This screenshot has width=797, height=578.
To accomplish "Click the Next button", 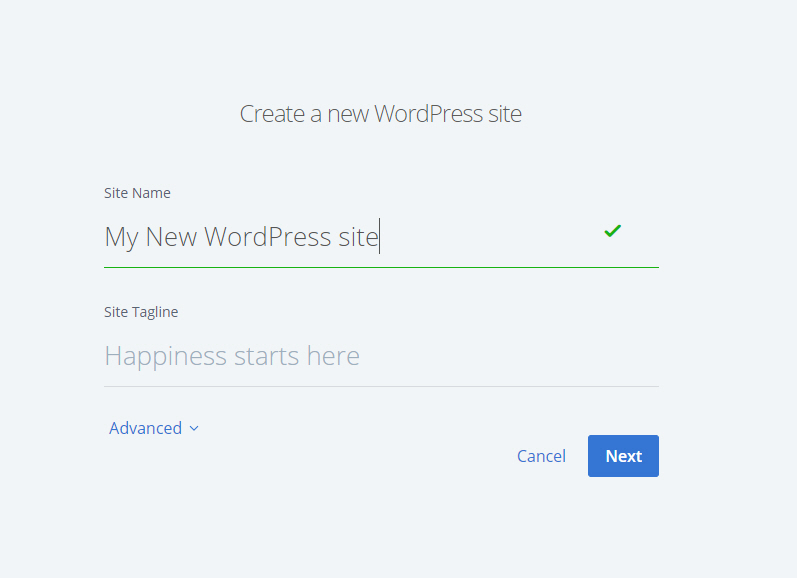I will [623, 456].
